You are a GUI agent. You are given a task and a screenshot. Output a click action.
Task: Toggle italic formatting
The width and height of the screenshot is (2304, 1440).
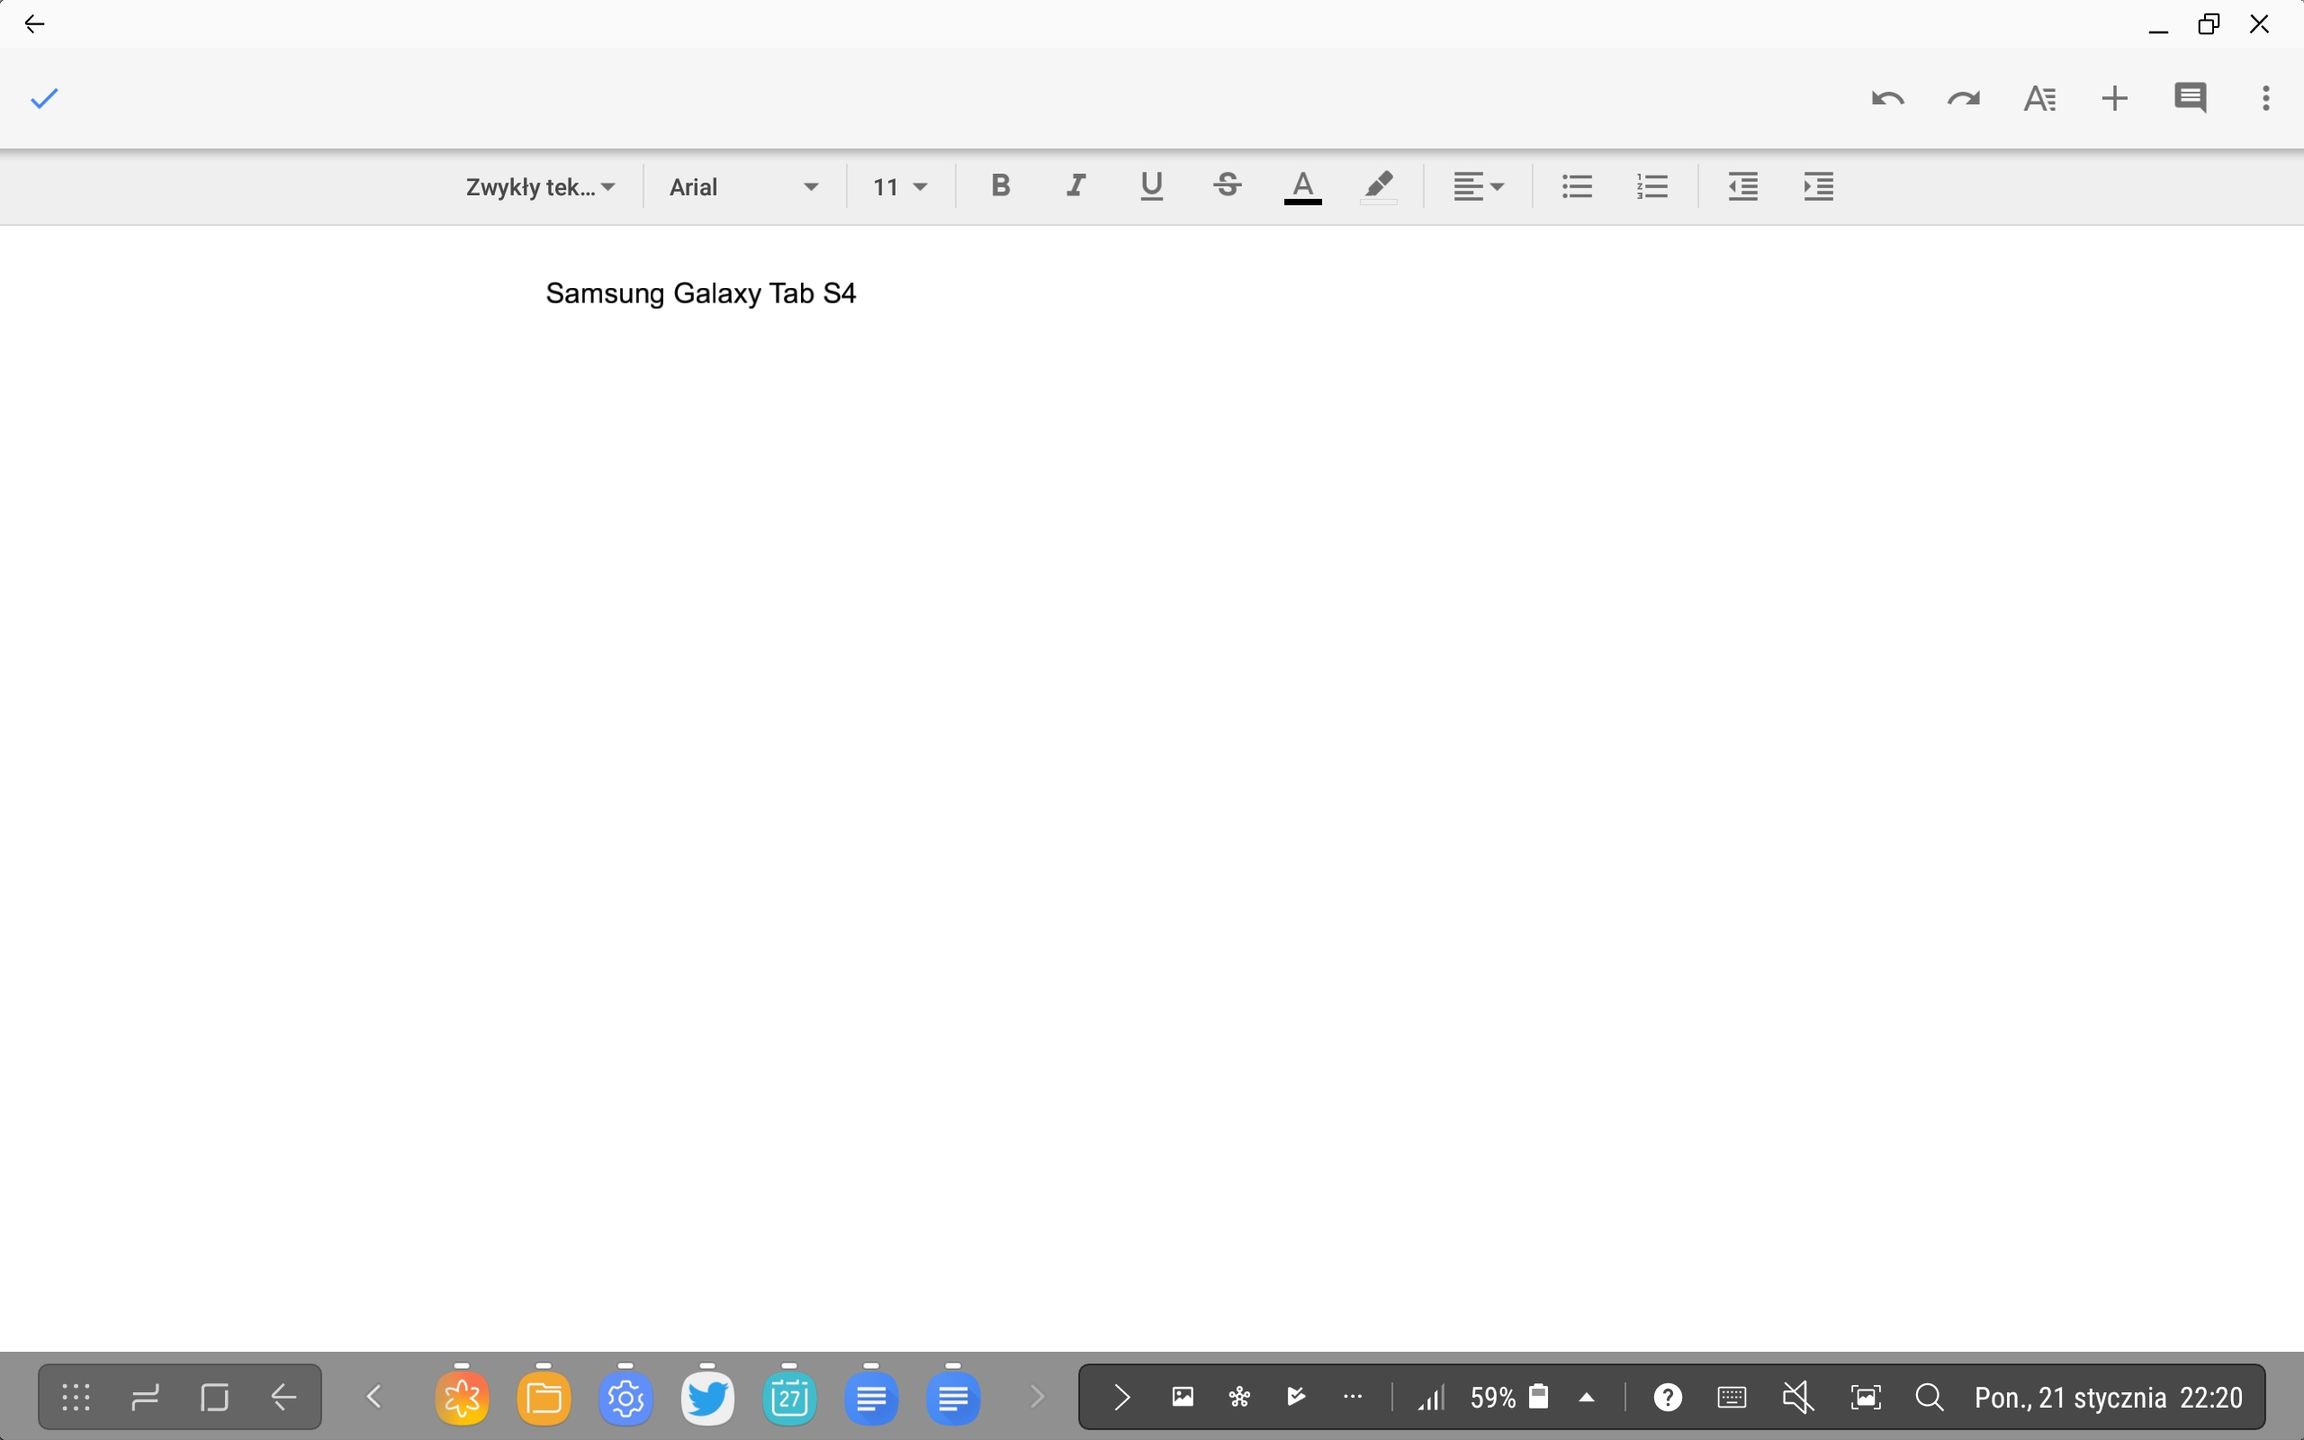tap(1075, 185)
